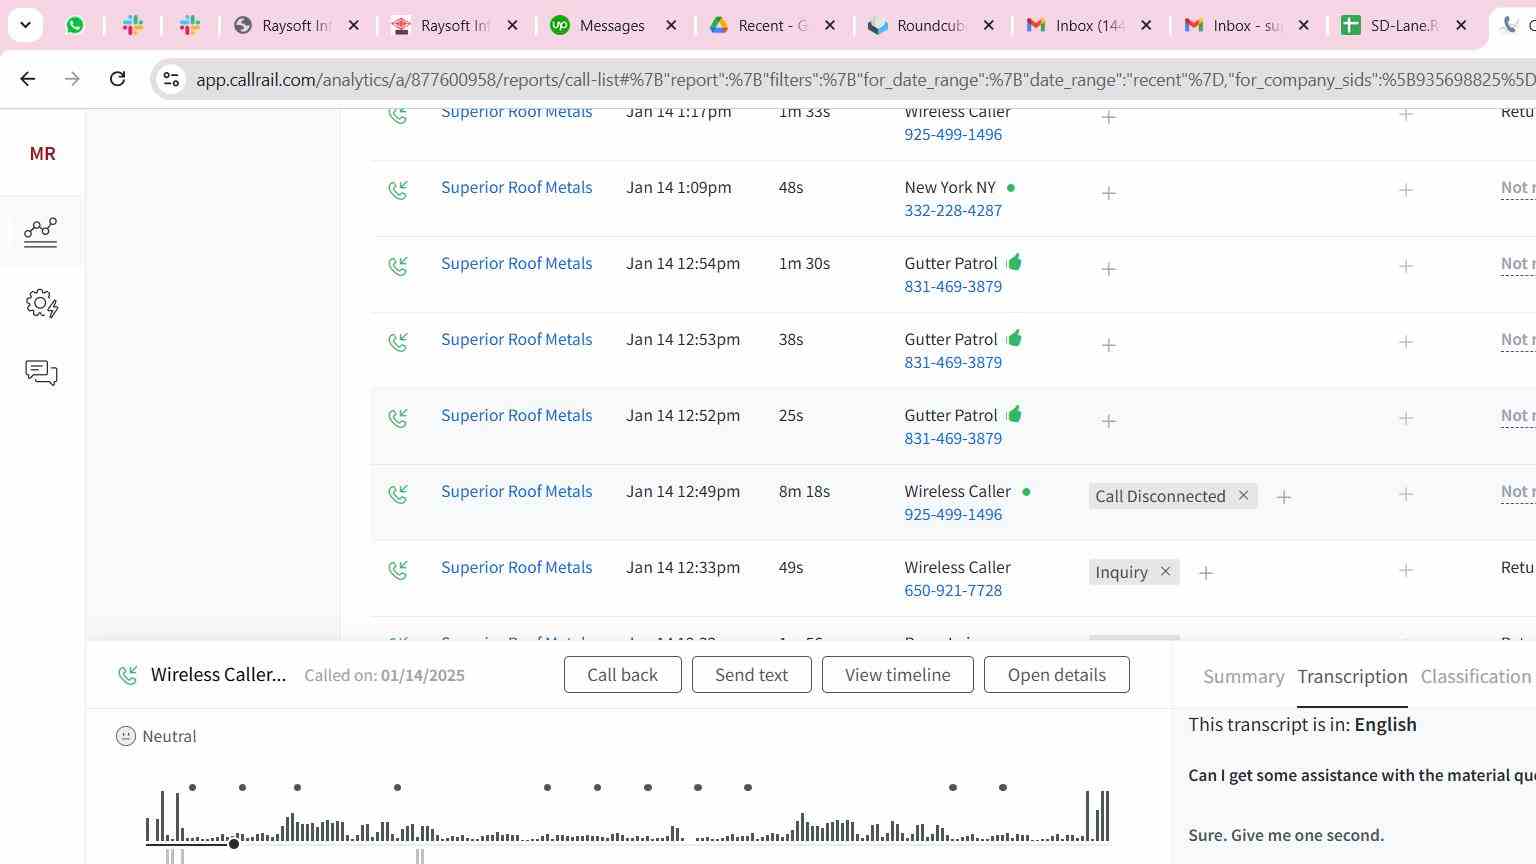Open the Summary tab in call panel
The height and width of the screenshot is (864, 1536).
tap(1243, 677)
